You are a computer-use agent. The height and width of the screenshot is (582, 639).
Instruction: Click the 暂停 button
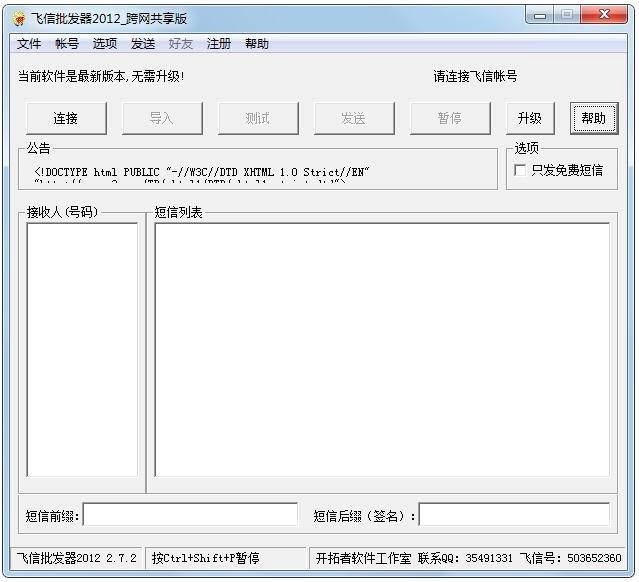tap(450, 118)
